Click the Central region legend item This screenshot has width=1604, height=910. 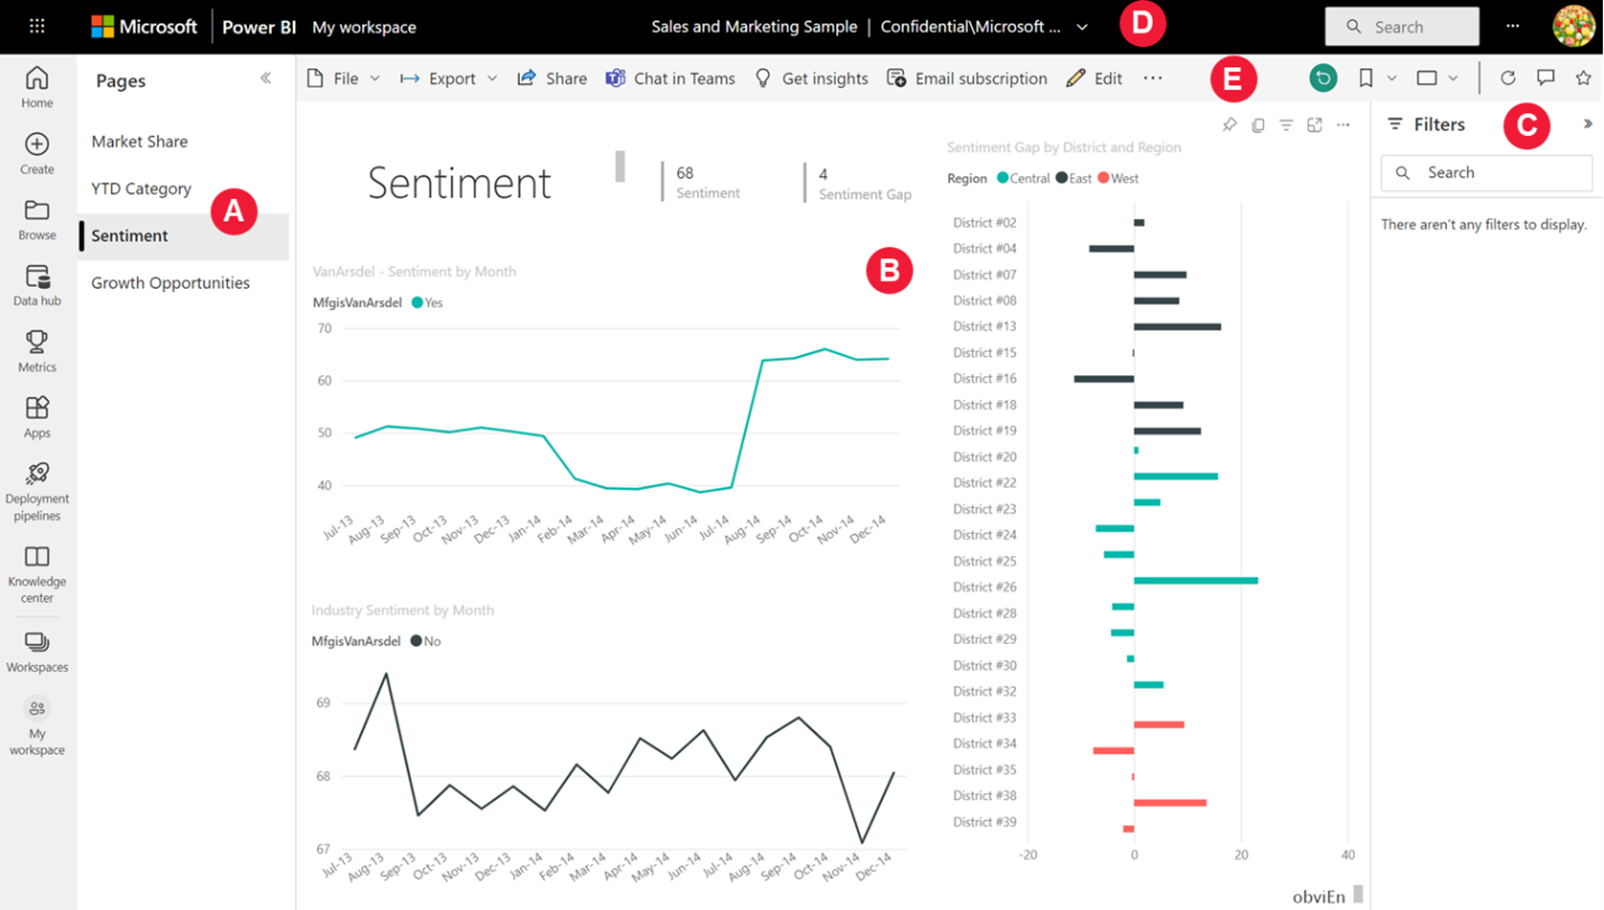pyautogui.click(x=1023, y=179)
